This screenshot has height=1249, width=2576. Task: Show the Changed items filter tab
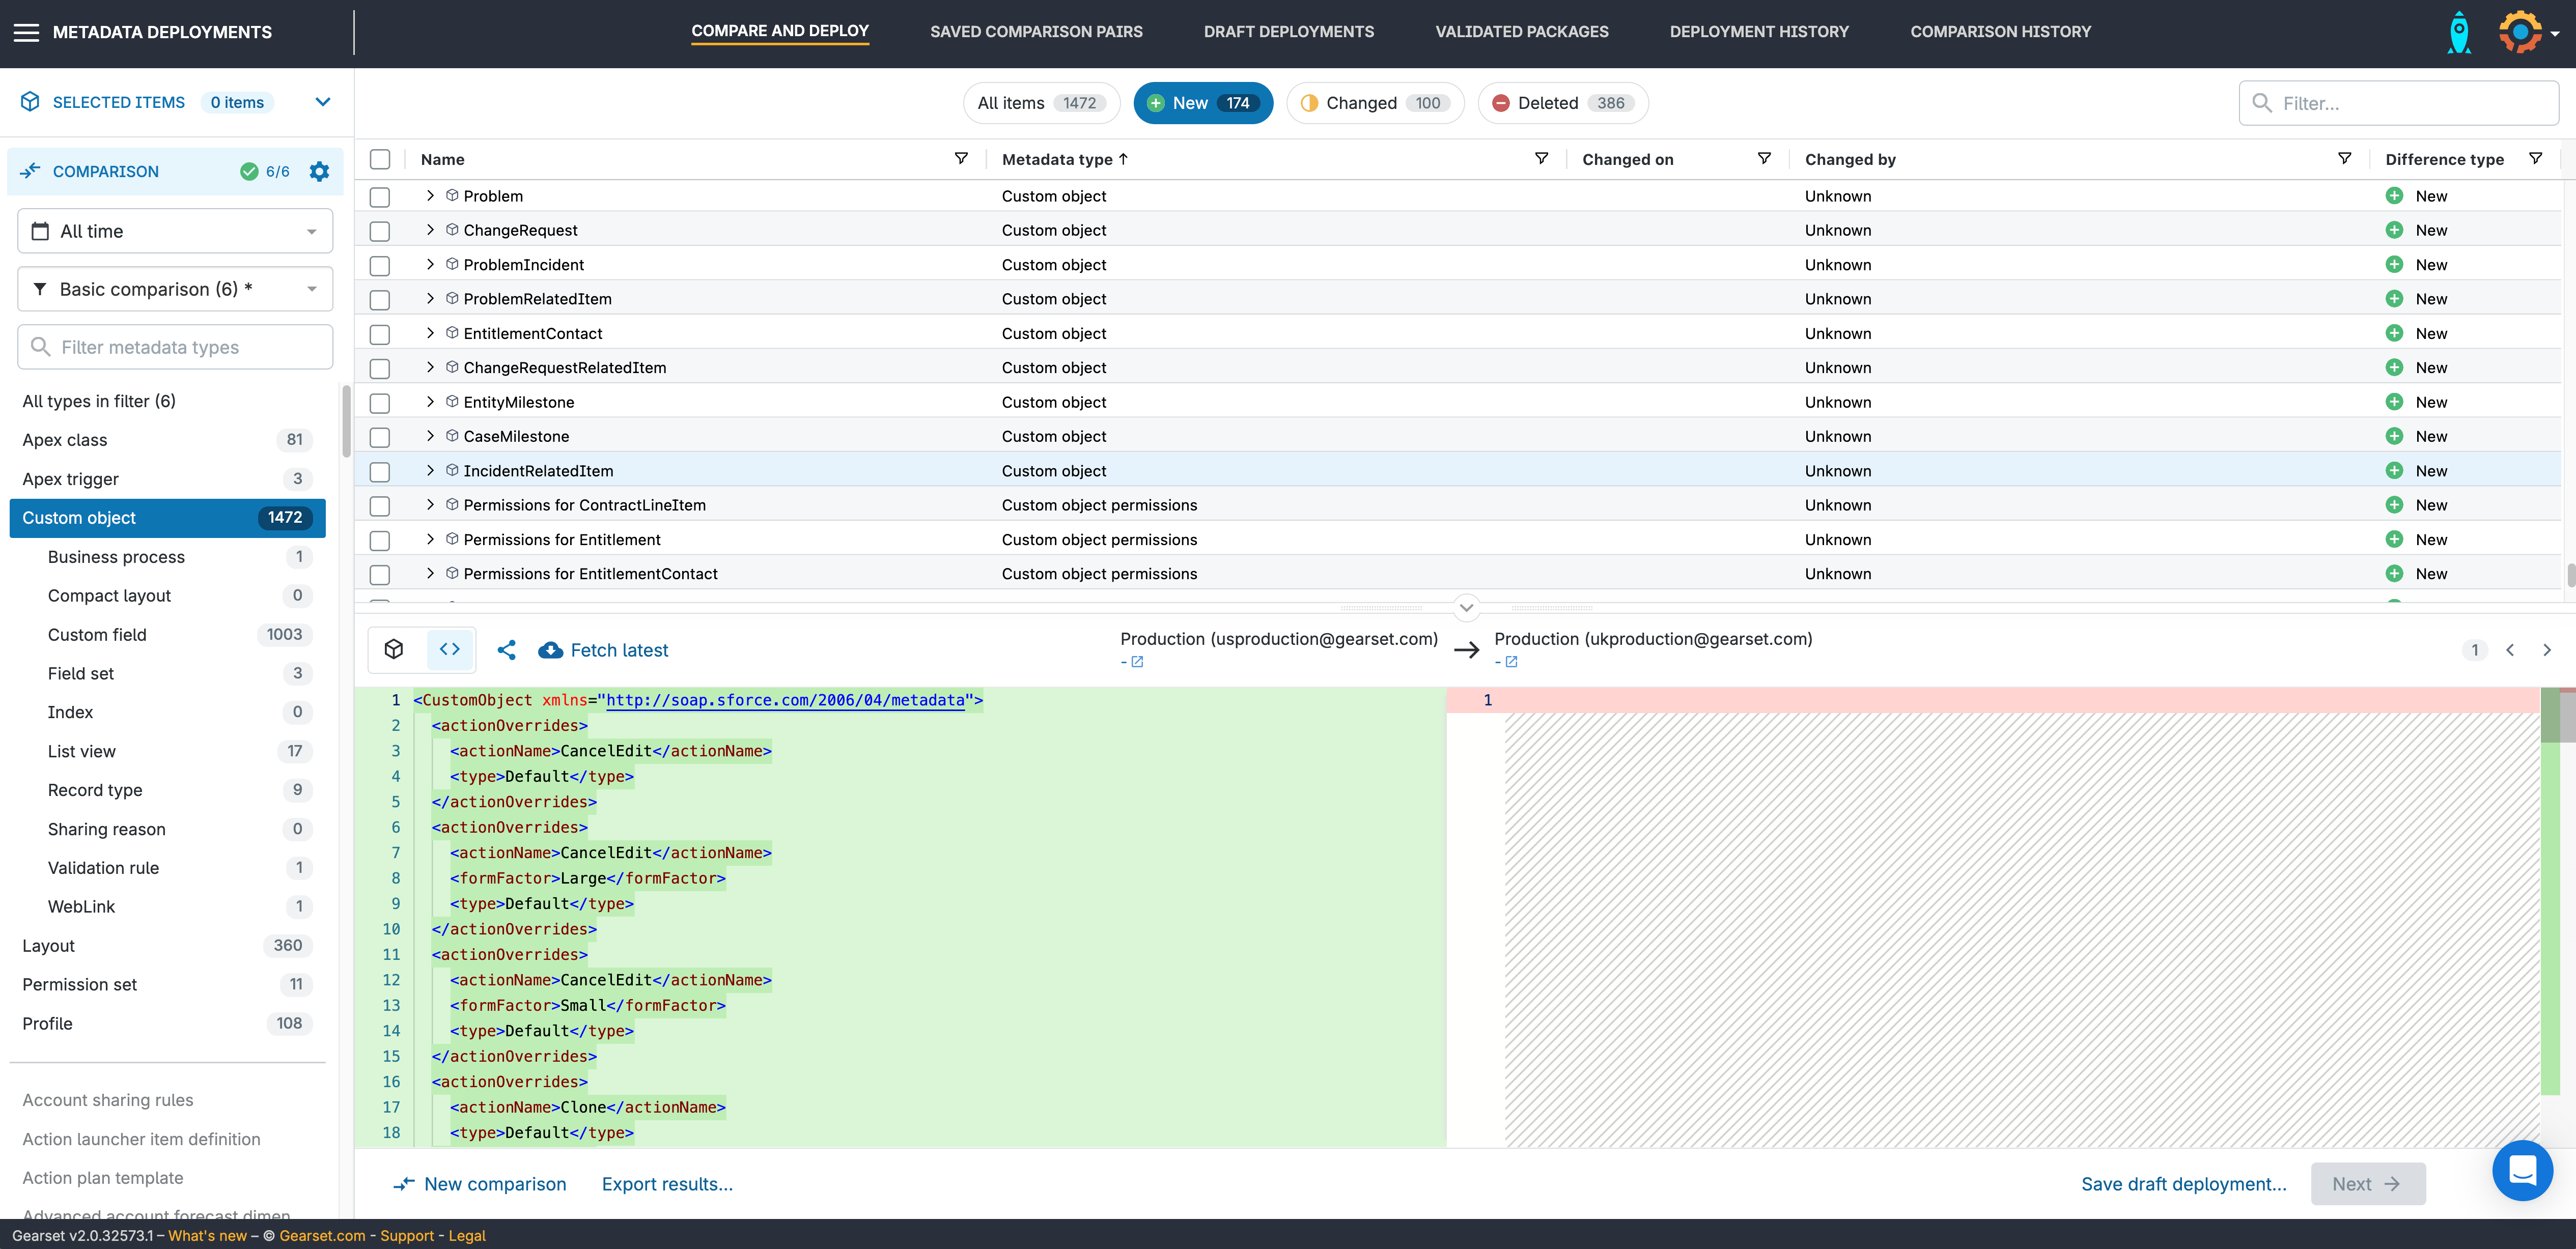1374,103
